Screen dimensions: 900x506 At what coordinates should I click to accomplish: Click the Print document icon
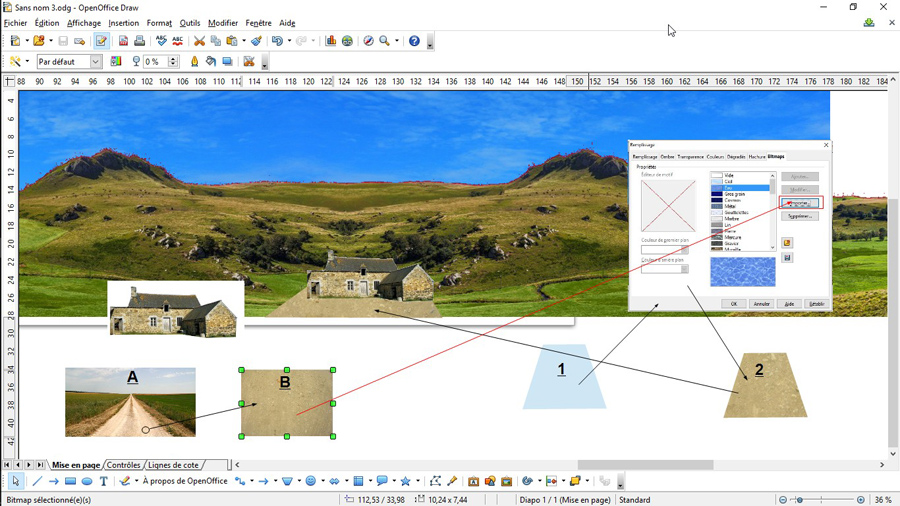[x=139, y=41]
